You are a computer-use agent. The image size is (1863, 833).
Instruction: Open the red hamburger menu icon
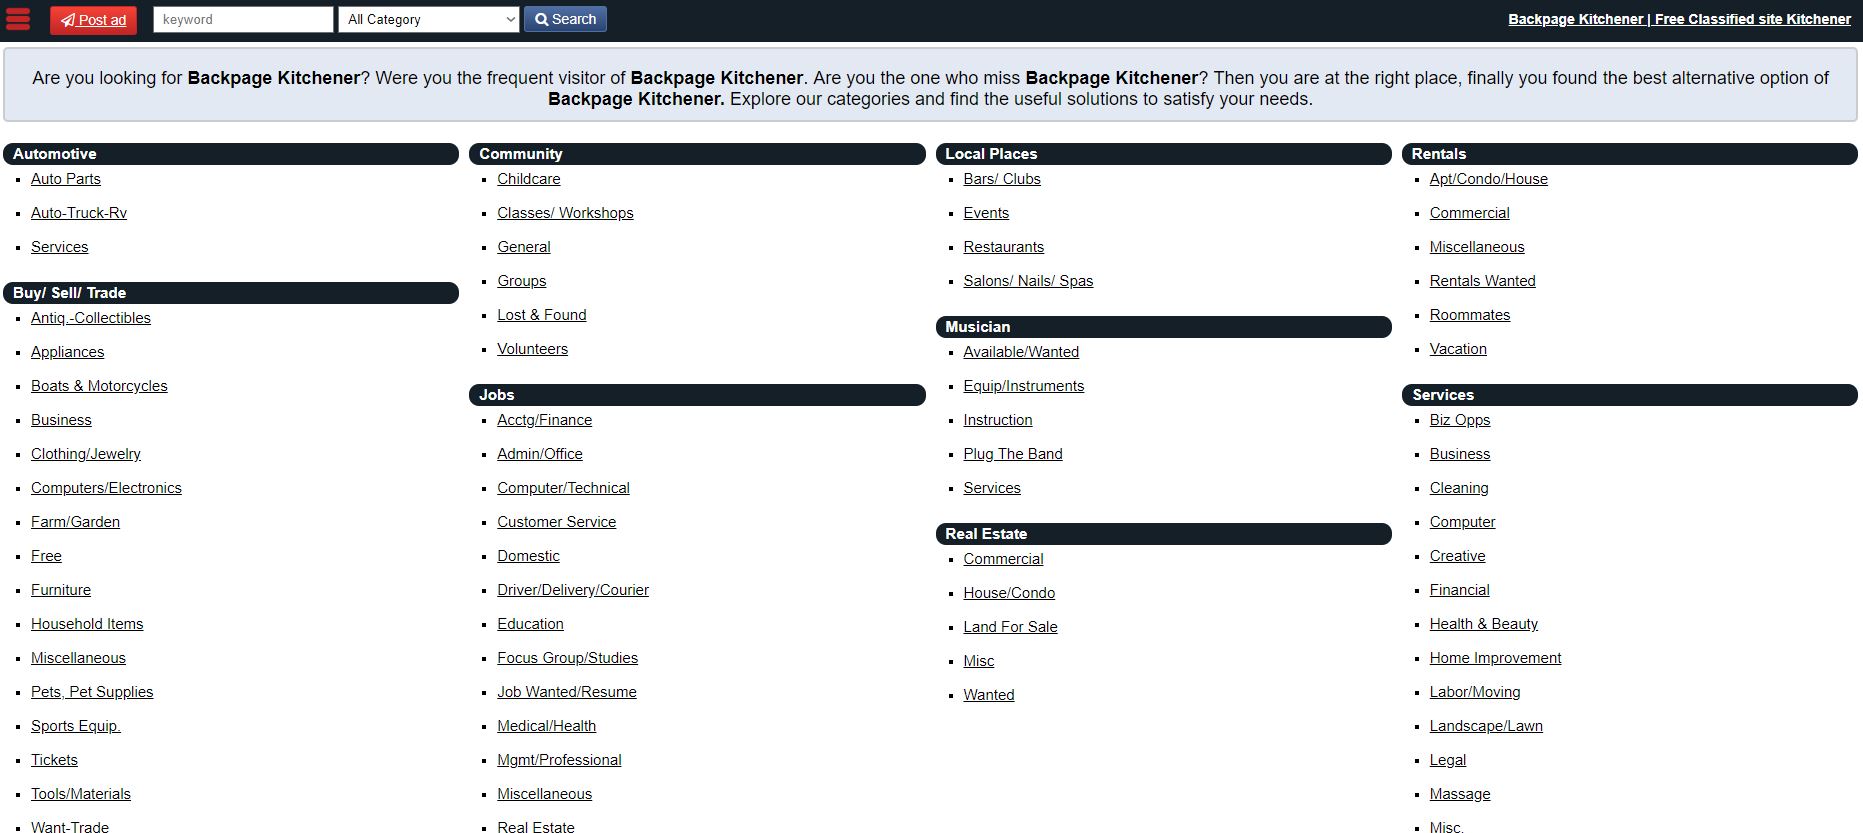[18, 19]
